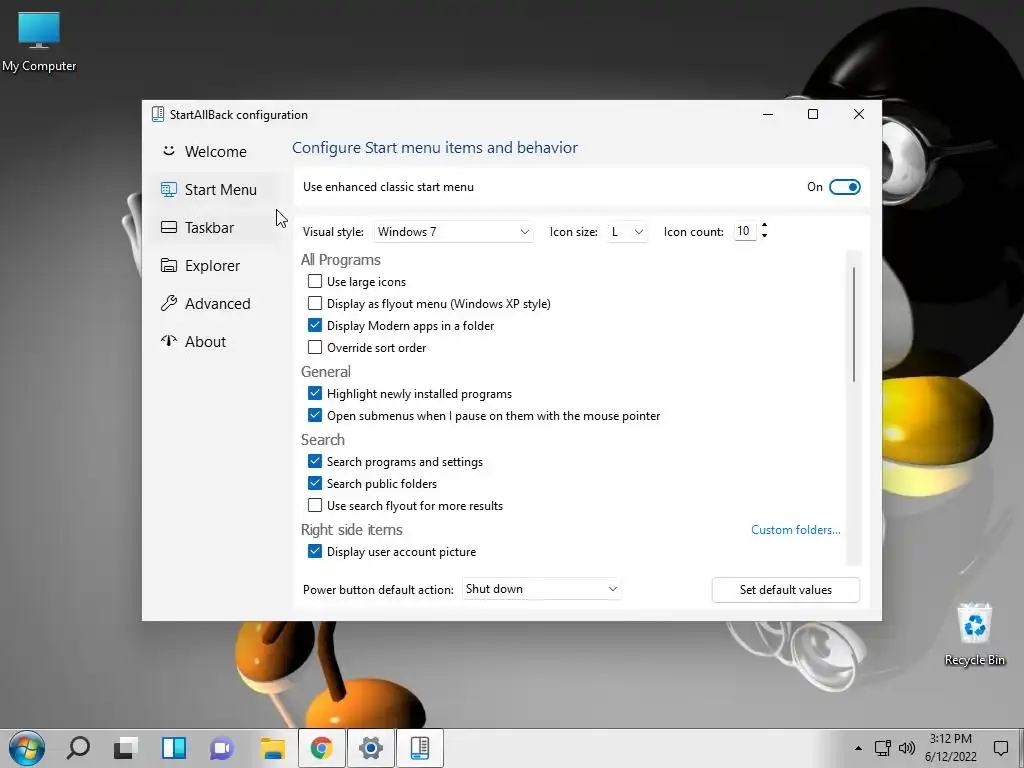1024x768 pixels.
Task: Switch to the Taskbar page
Action: pyautogui.click(x=215, y=227)
